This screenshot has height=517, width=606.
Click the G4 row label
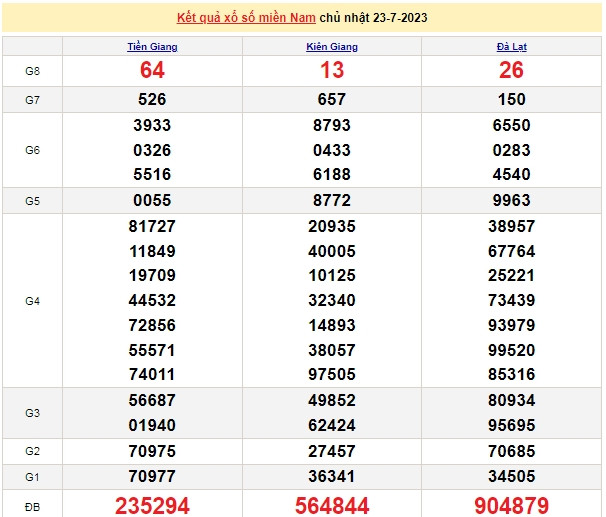(x=31, y=301)
